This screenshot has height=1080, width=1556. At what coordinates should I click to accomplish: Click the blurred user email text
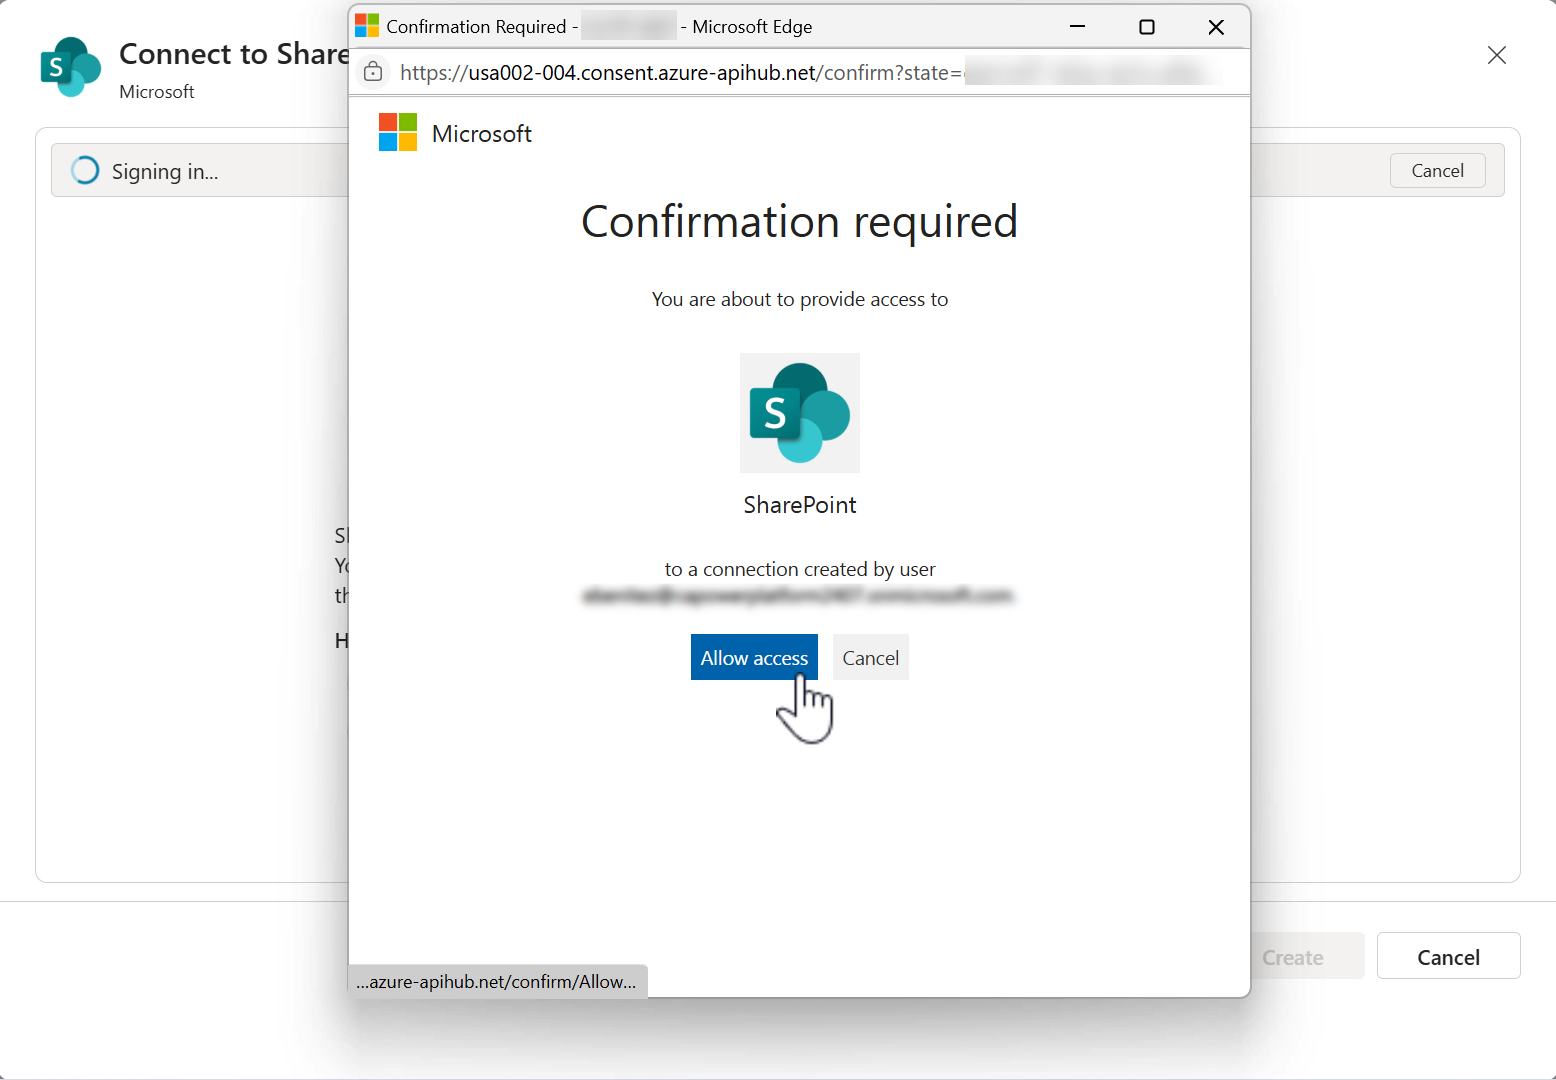(x=799, y=595)
